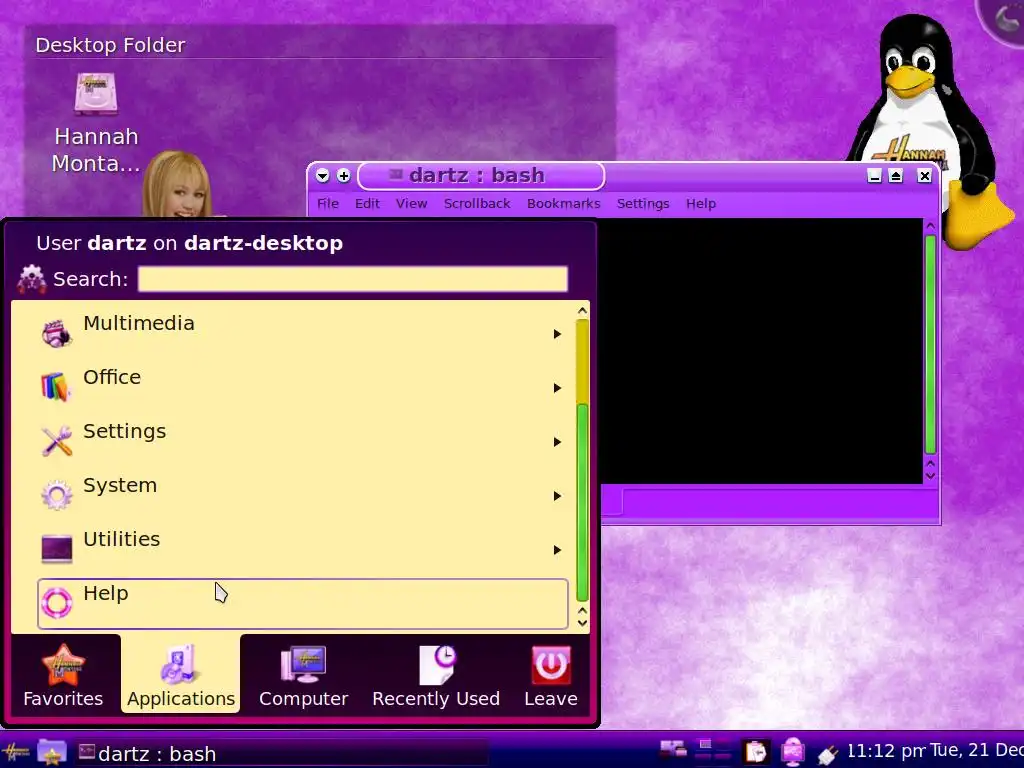Expand the Office submenu arrow

pyautogui.click(x=557, y=388)
